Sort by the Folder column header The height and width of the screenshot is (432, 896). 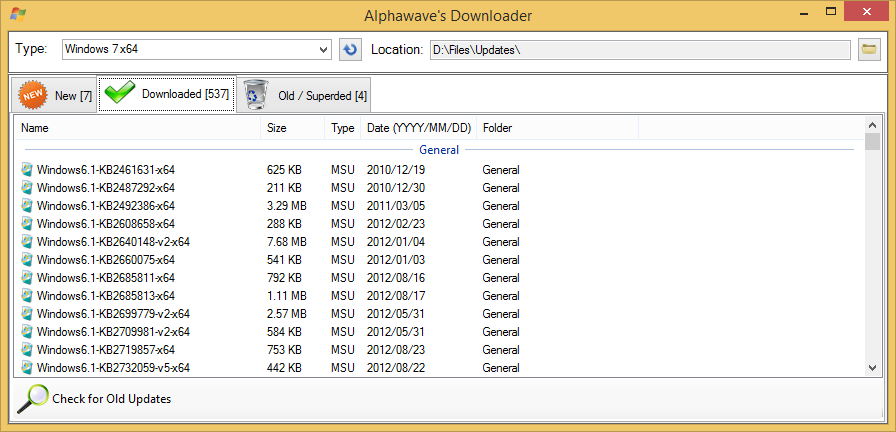(x=557, y=128)
